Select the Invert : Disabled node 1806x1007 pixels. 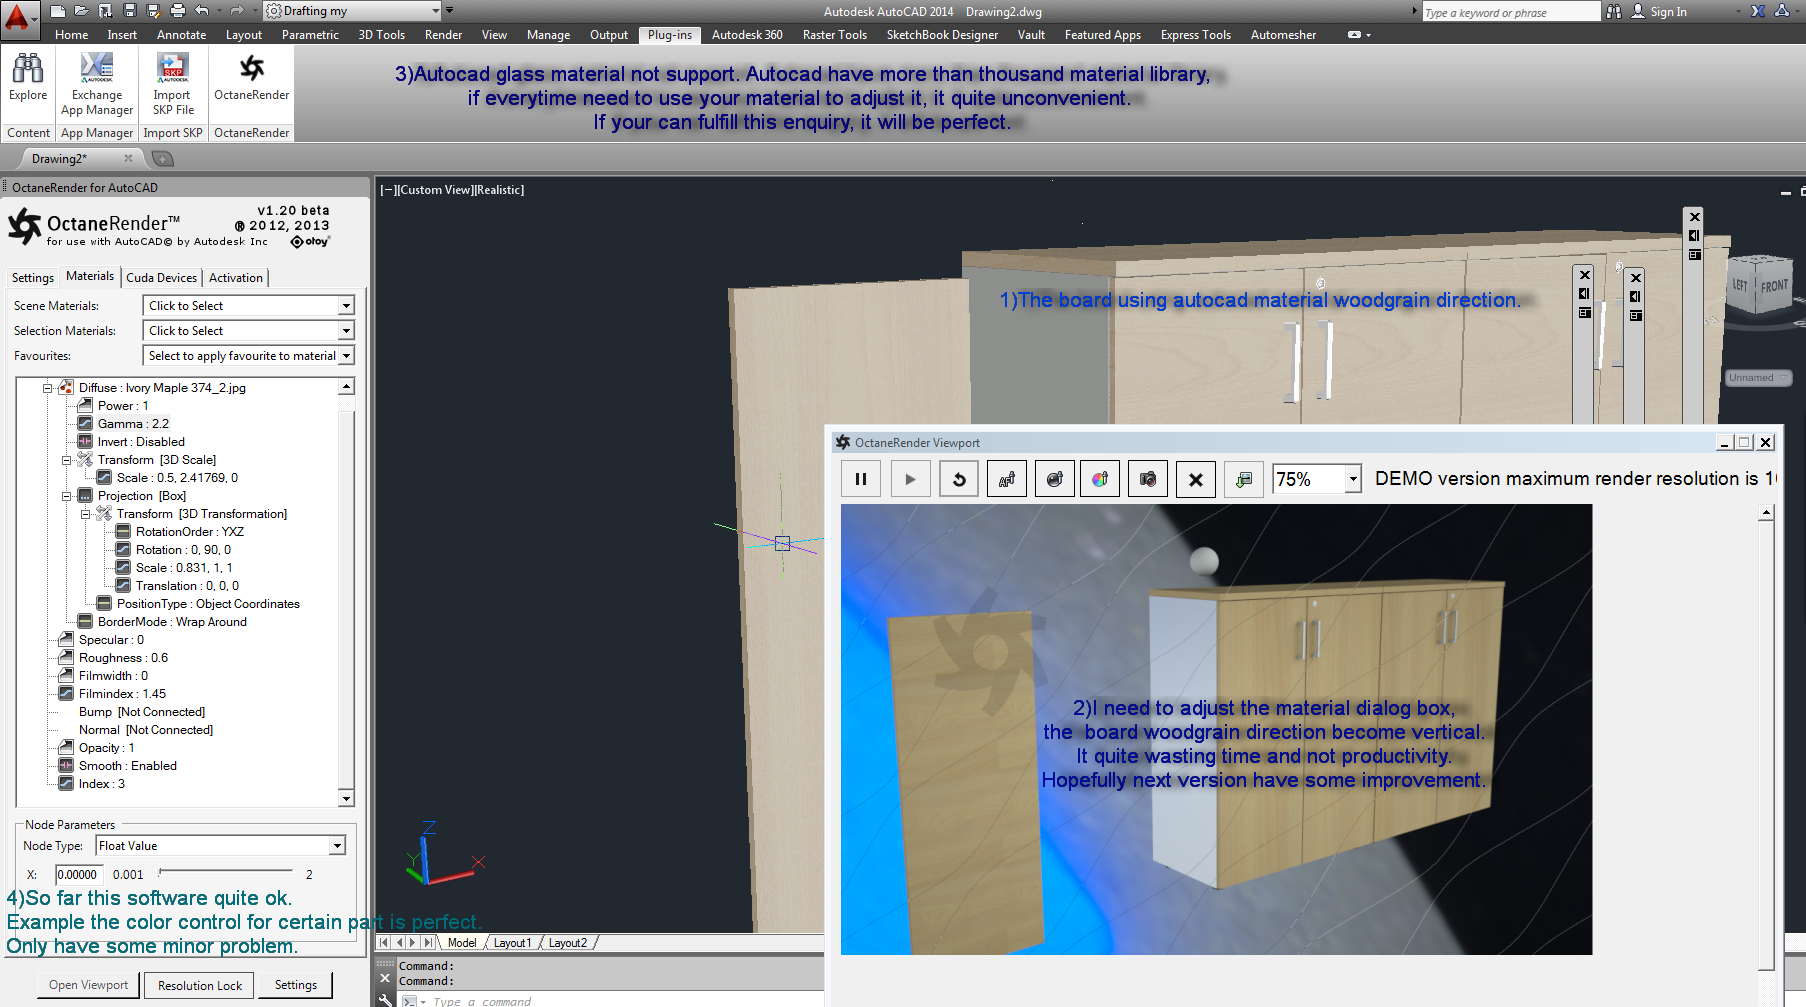(x=141, y=442)
